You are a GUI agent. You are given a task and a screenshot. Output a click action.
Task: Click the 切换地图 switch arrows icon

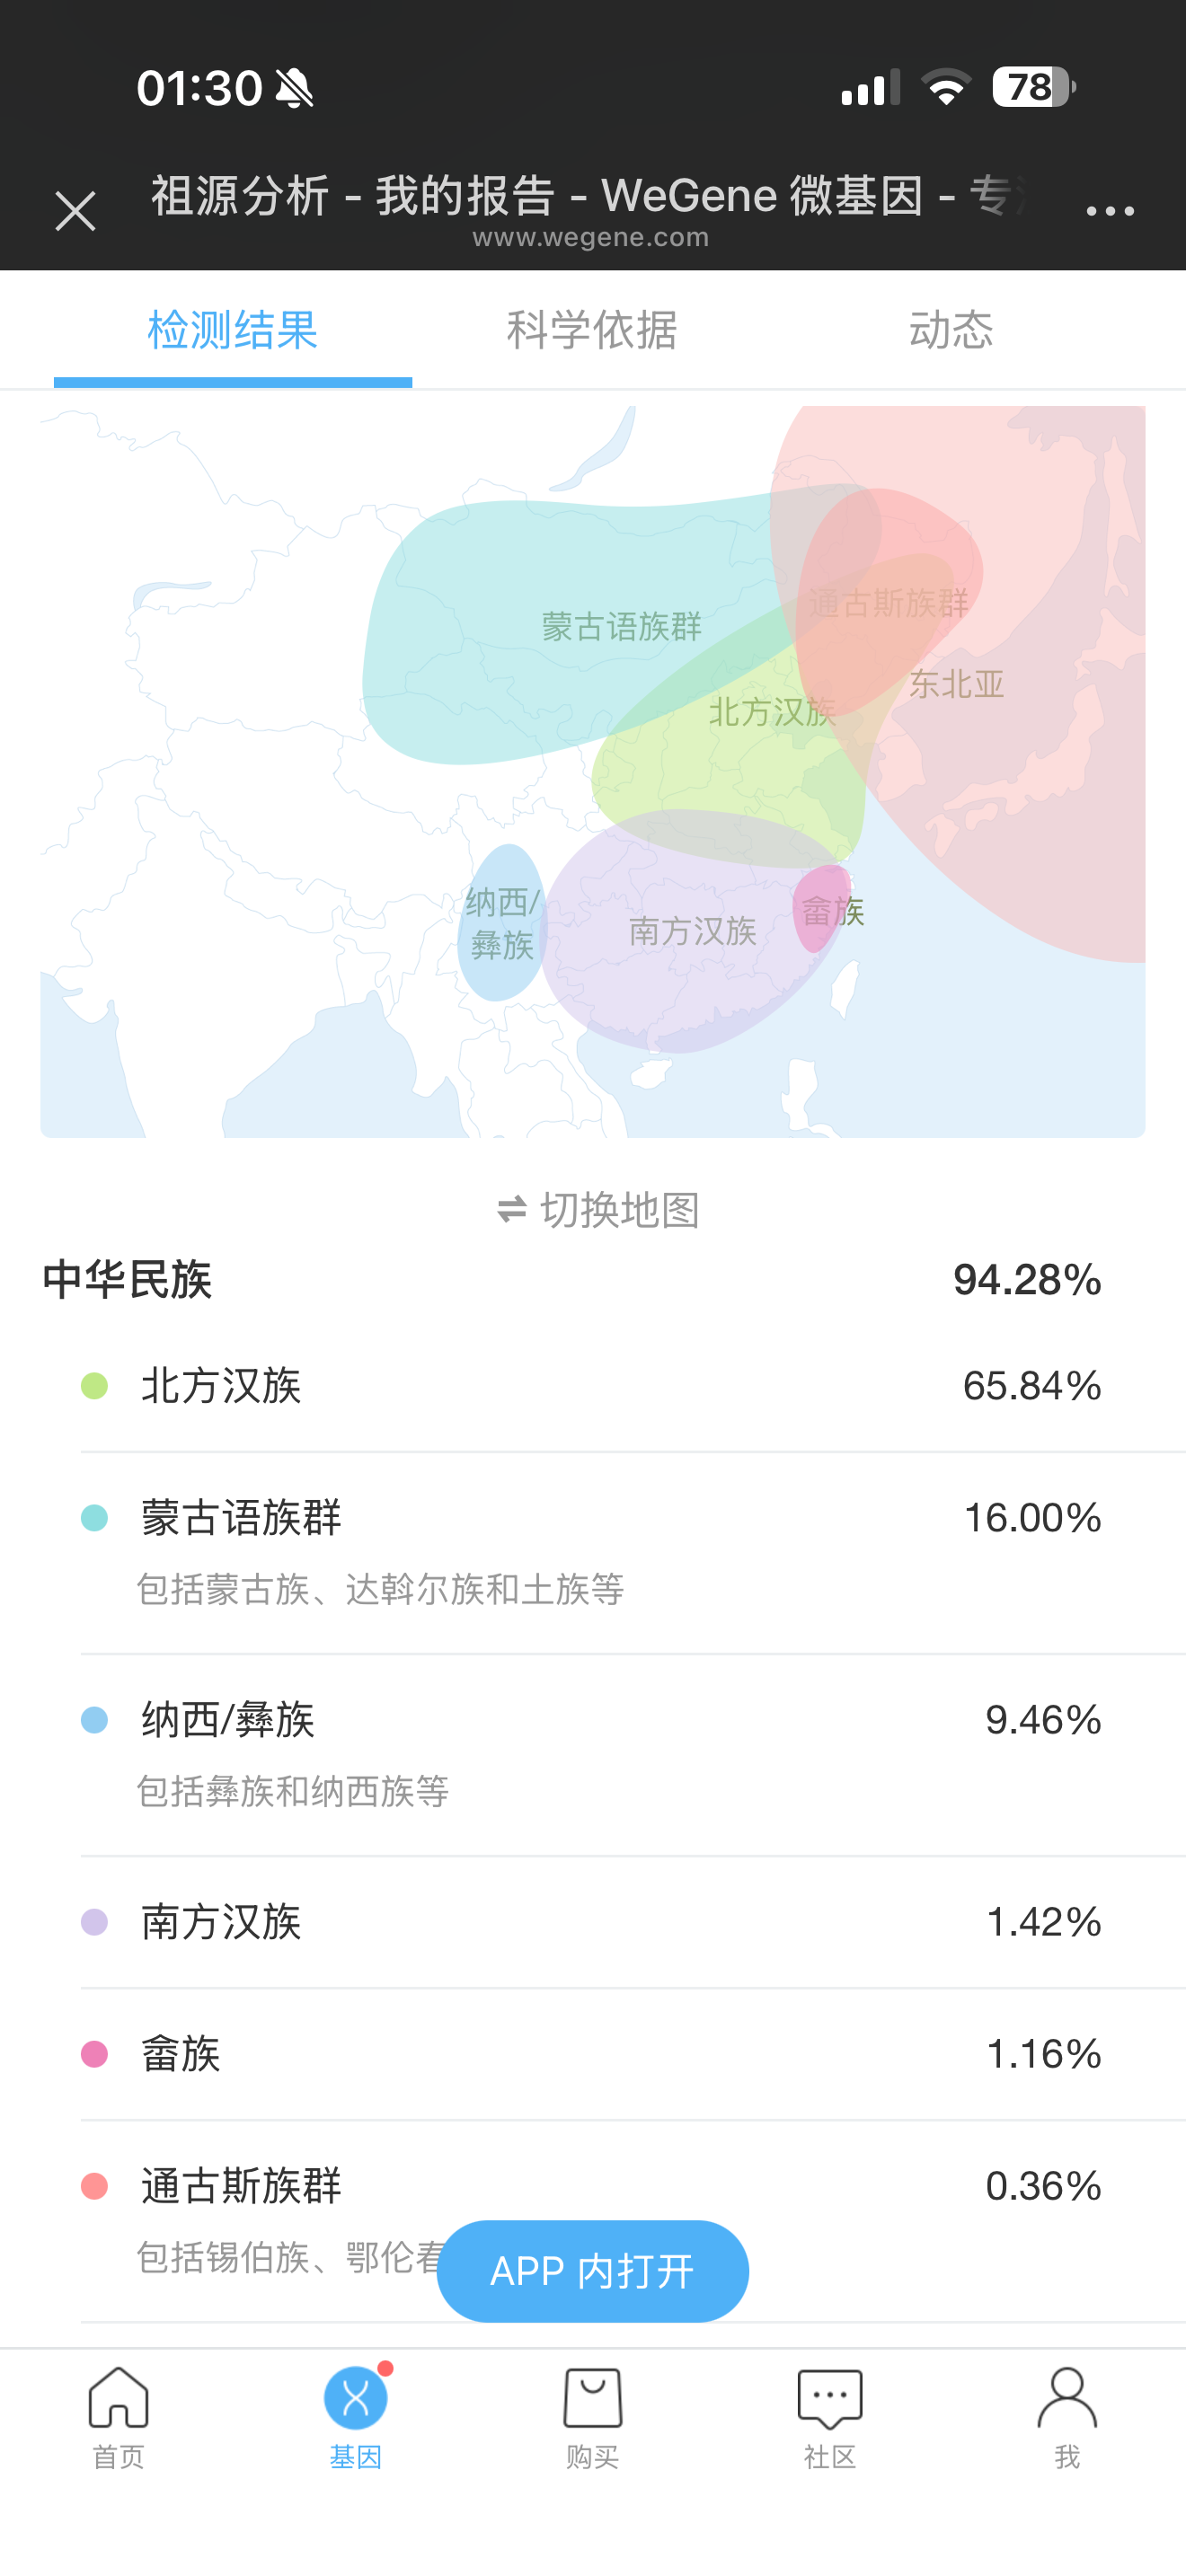pos(512,1210)
